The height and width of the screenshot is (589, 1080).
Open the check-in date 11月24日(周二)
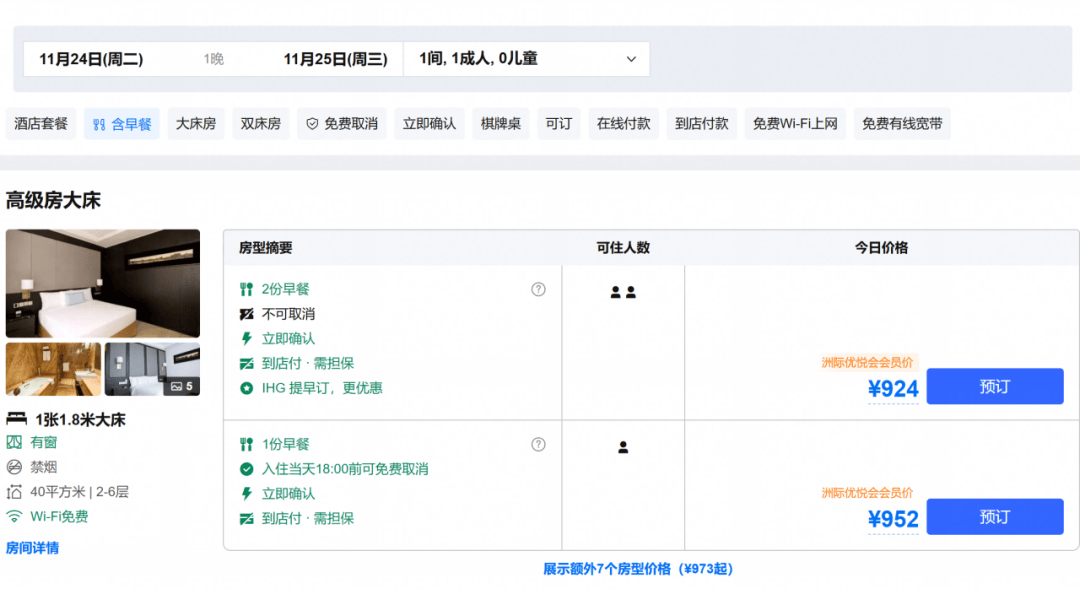point(91,59)
